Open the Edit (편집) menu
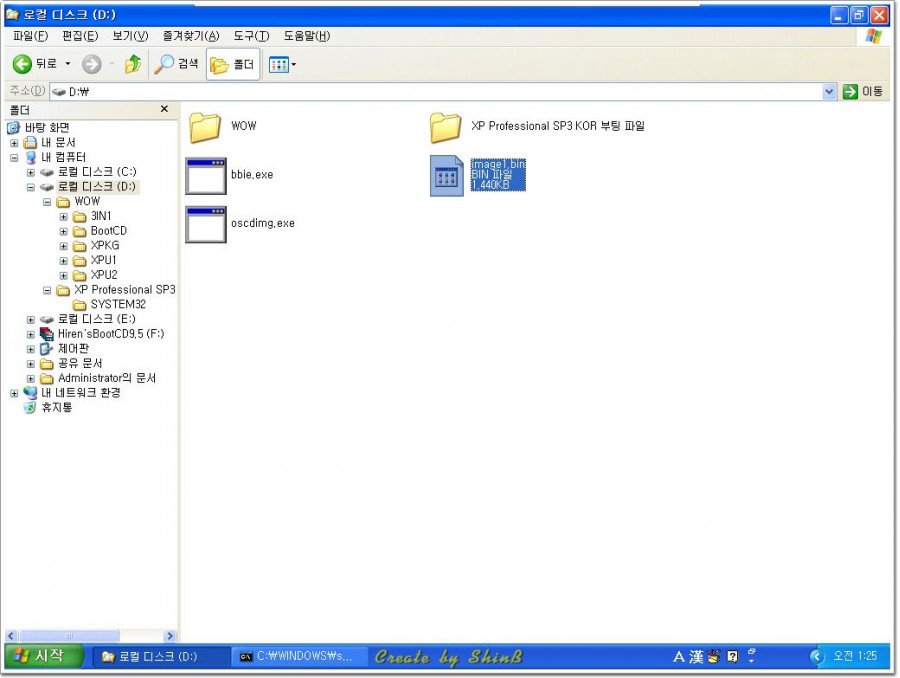This screenshot has width=900, height=678. (x=80, y=36)
